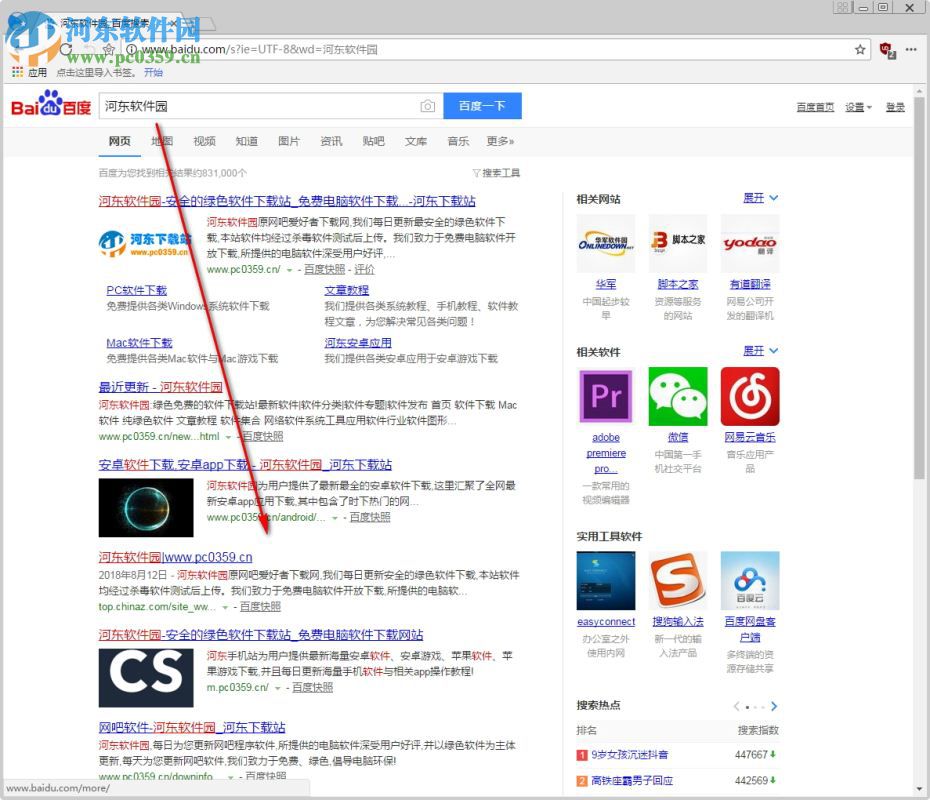Screen dimensions: 930x800
Task: Click the 搜索工具 link
Action: tap(501, 173)
